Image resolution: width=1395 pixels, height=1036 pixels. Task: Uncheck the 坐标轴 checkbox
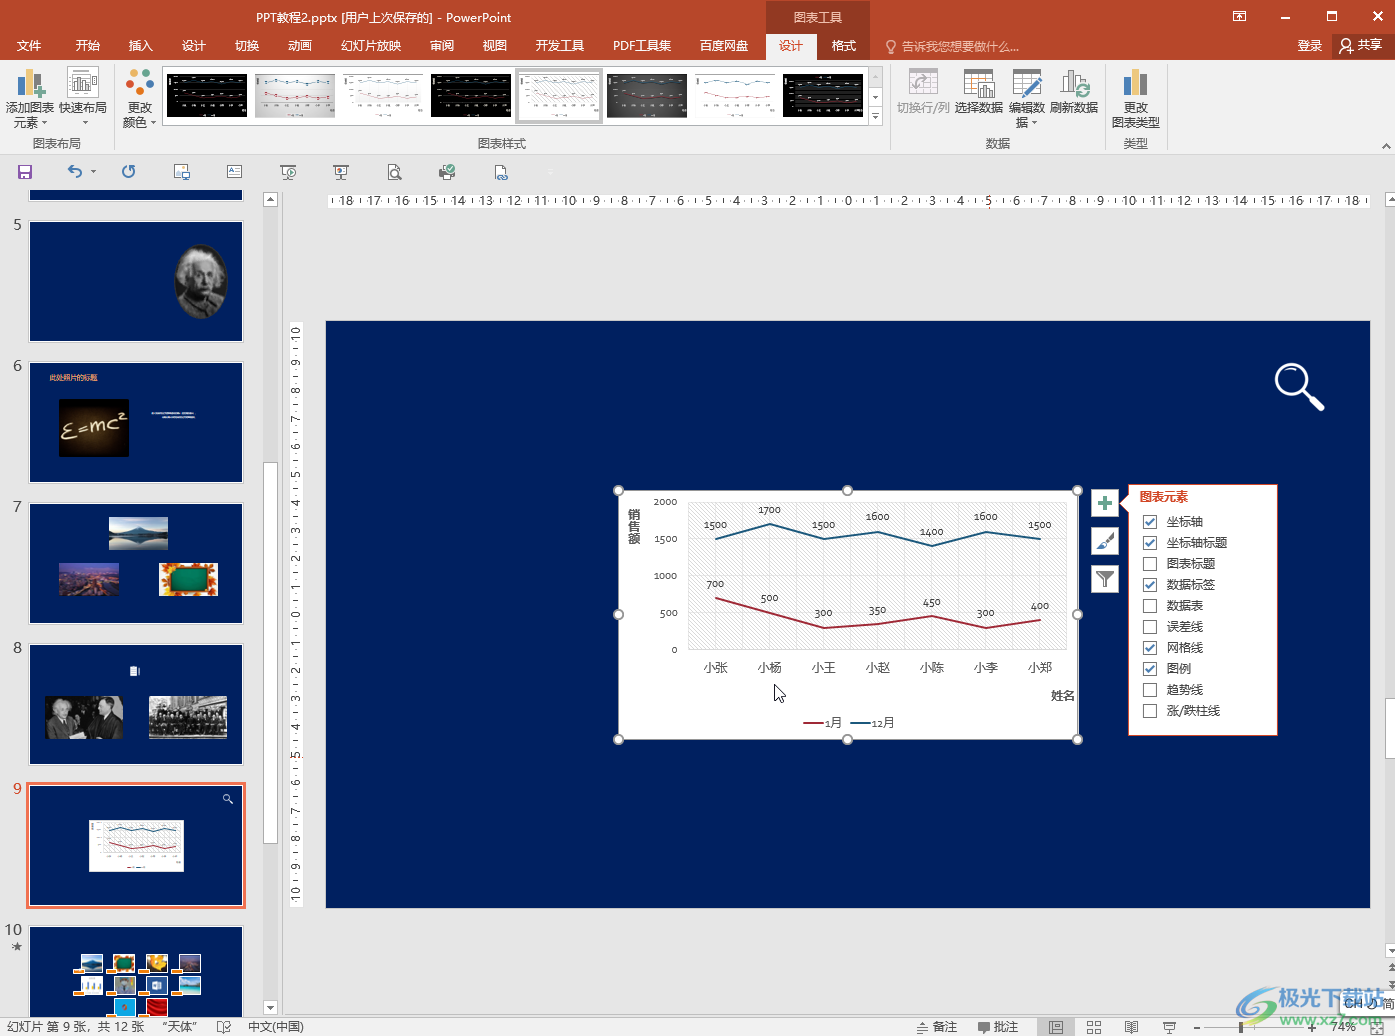pos(1150,522)
